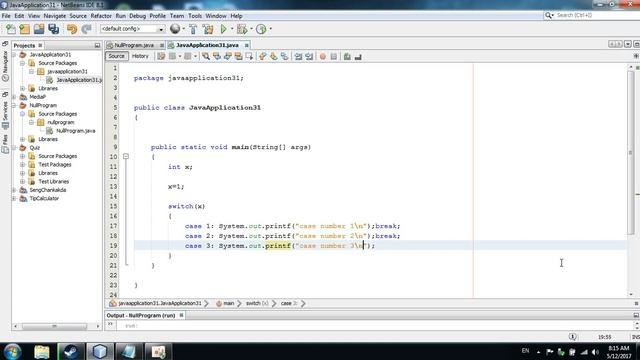Image resolution: width=640 pixels, height=360 pixels.
Task: Click the red Start Macro Recording icon
Action: (323, 57)
